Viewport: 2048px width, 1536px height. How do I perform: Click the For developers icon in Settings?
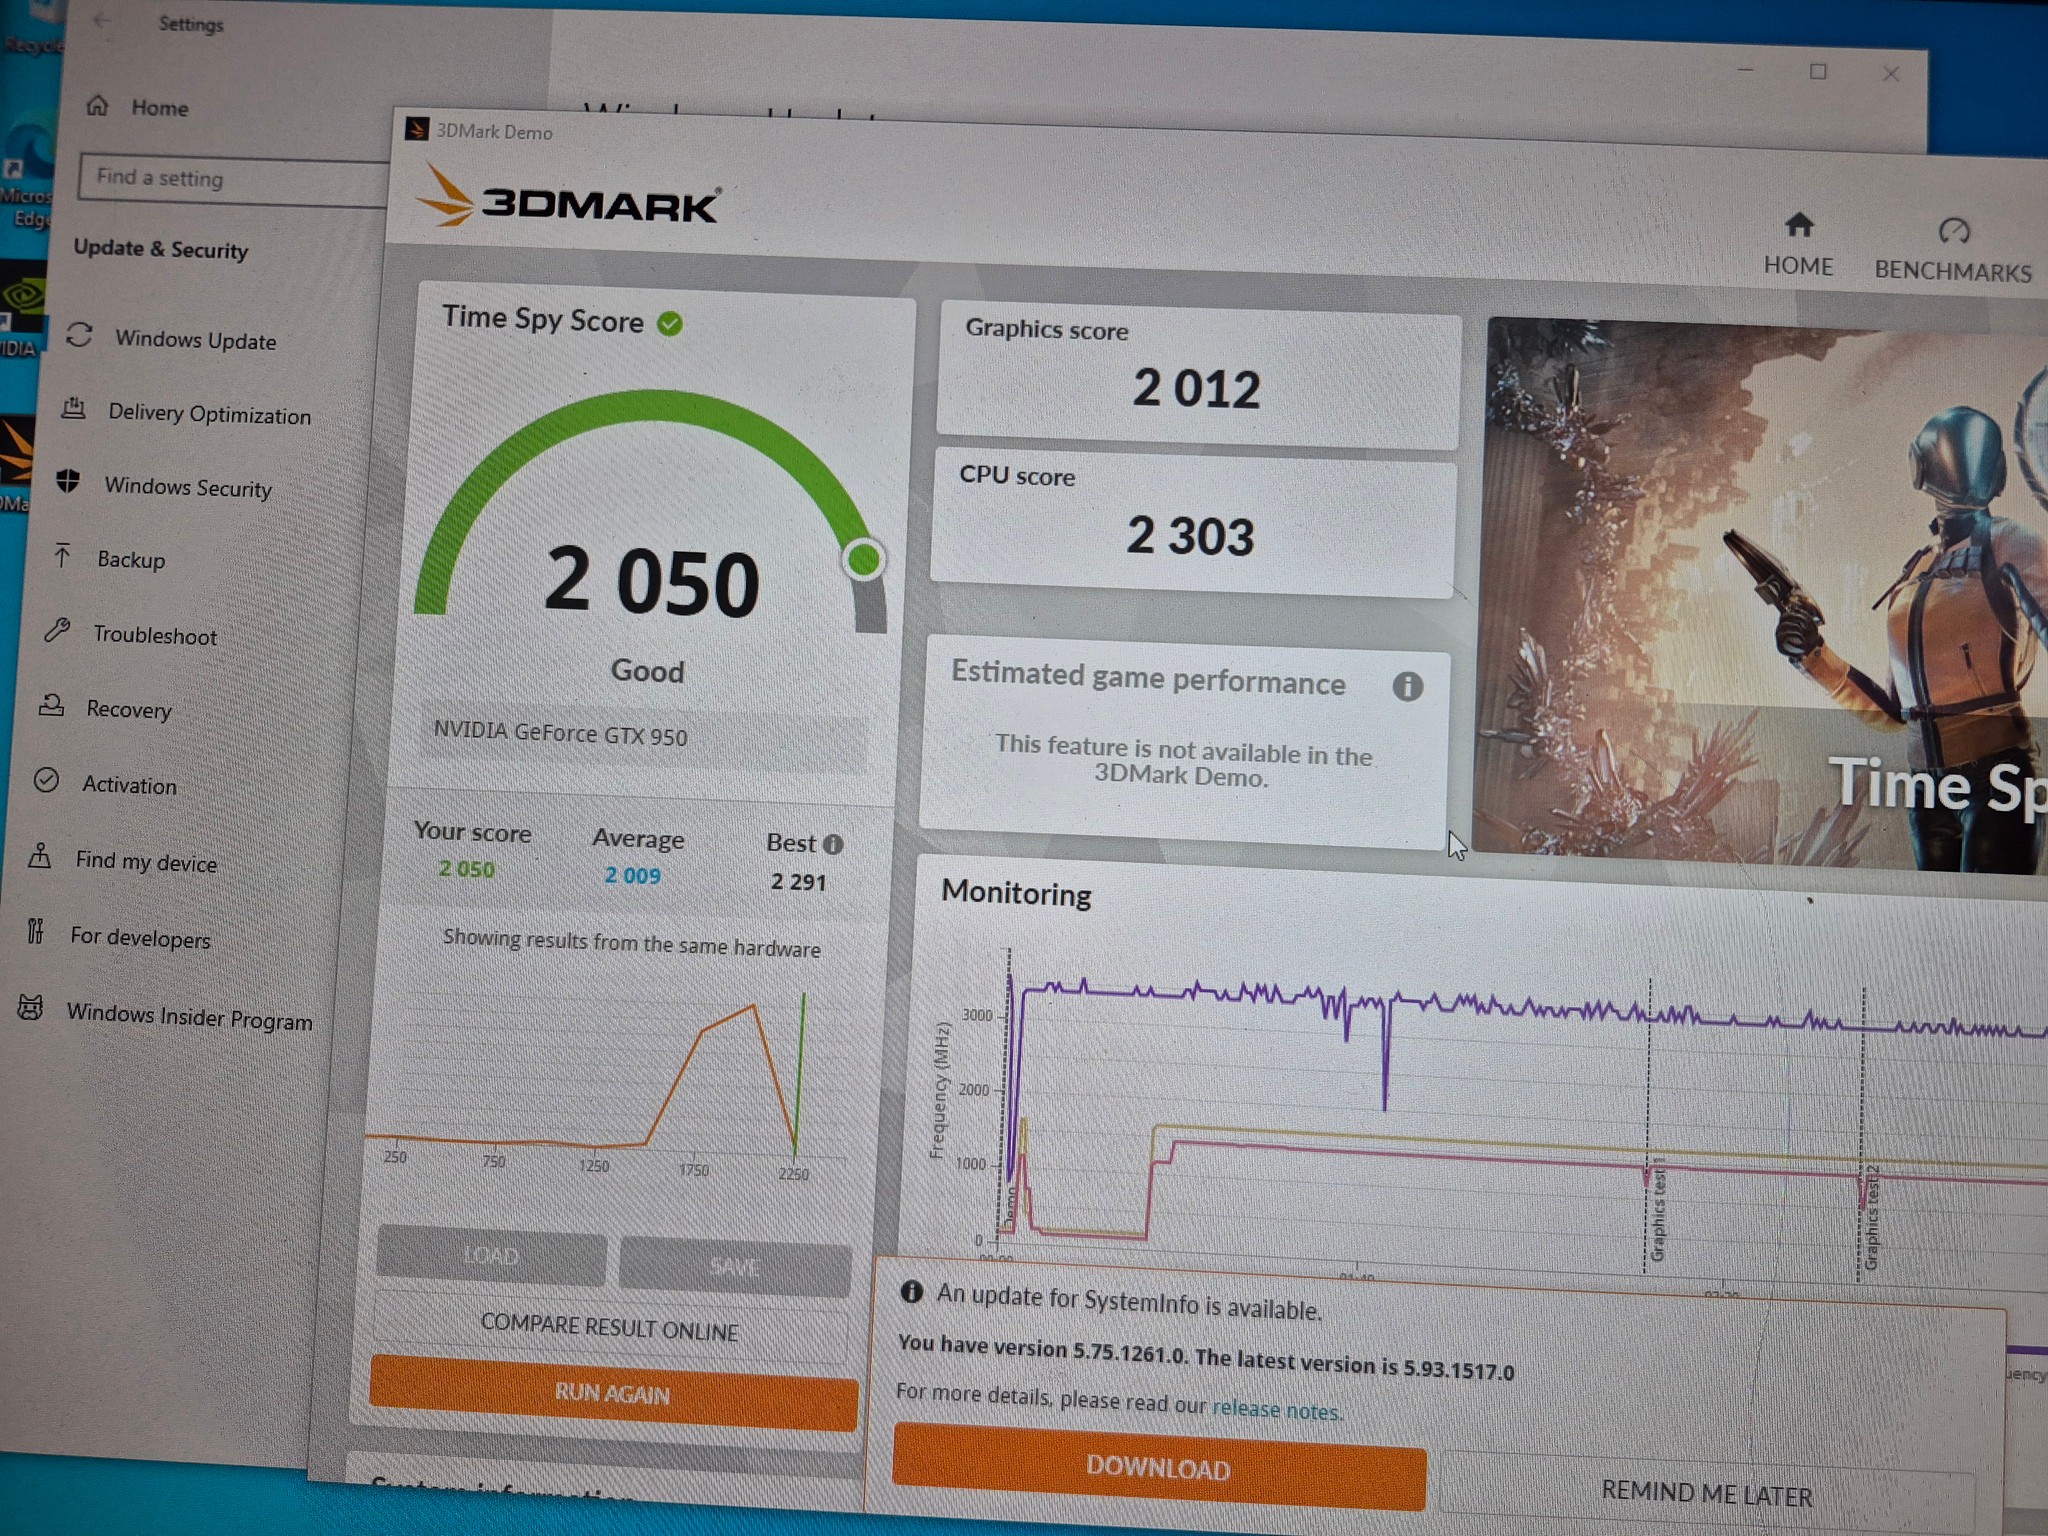tap(35, 932)
